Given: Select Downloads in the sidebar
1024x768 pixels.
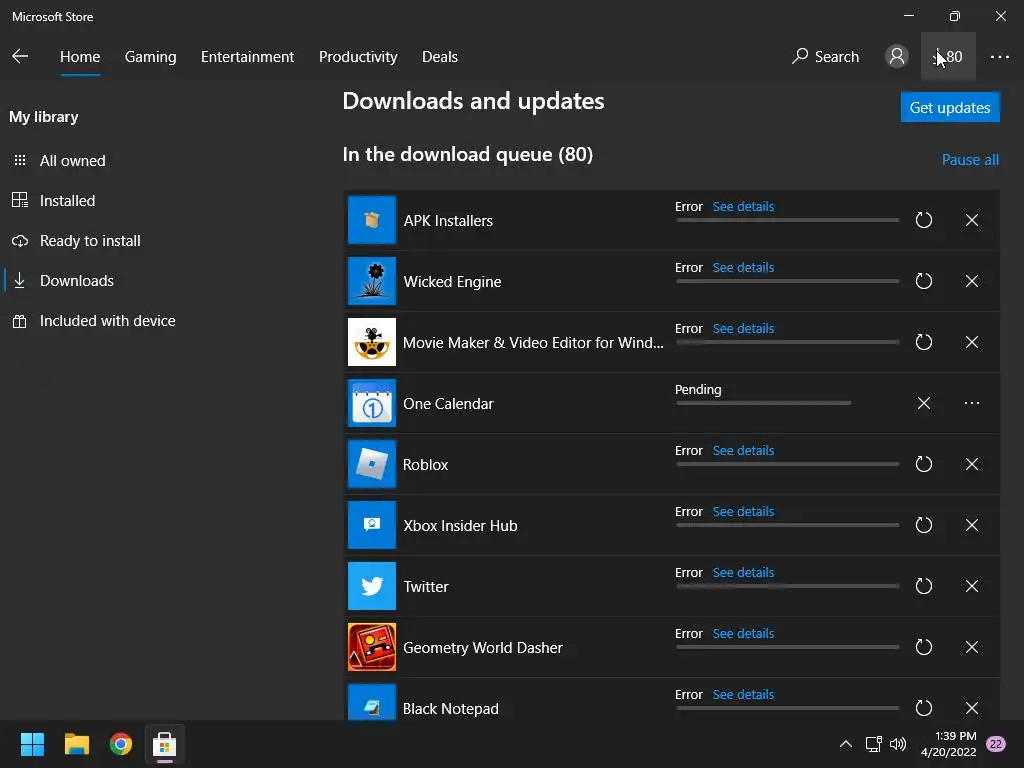Looking at the screenshot, I should tap(76, 281).
